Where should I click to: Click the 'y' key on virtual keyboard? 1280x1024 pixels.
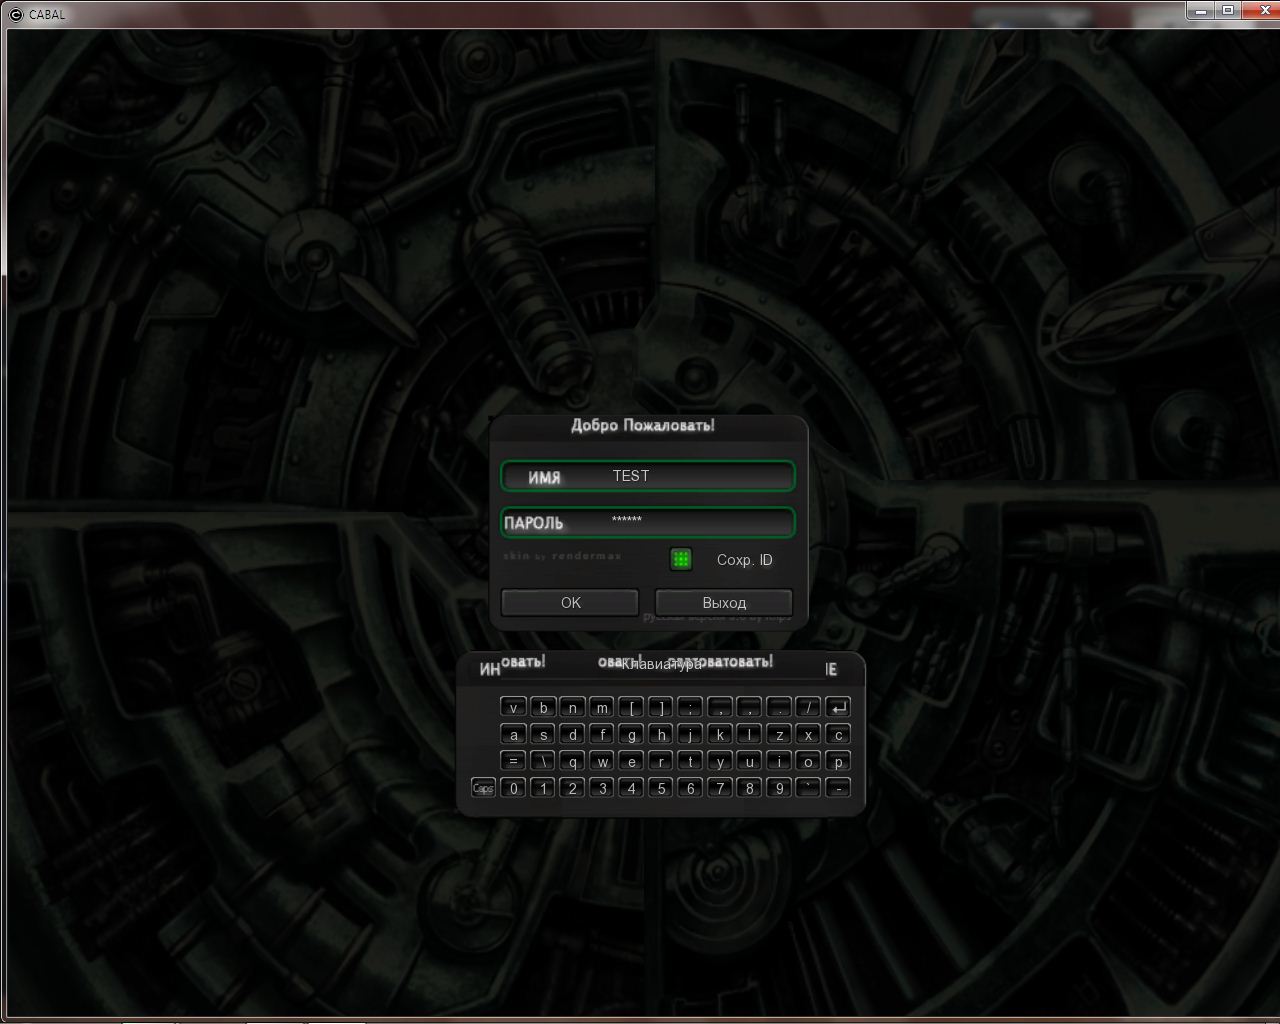[720, 761]
